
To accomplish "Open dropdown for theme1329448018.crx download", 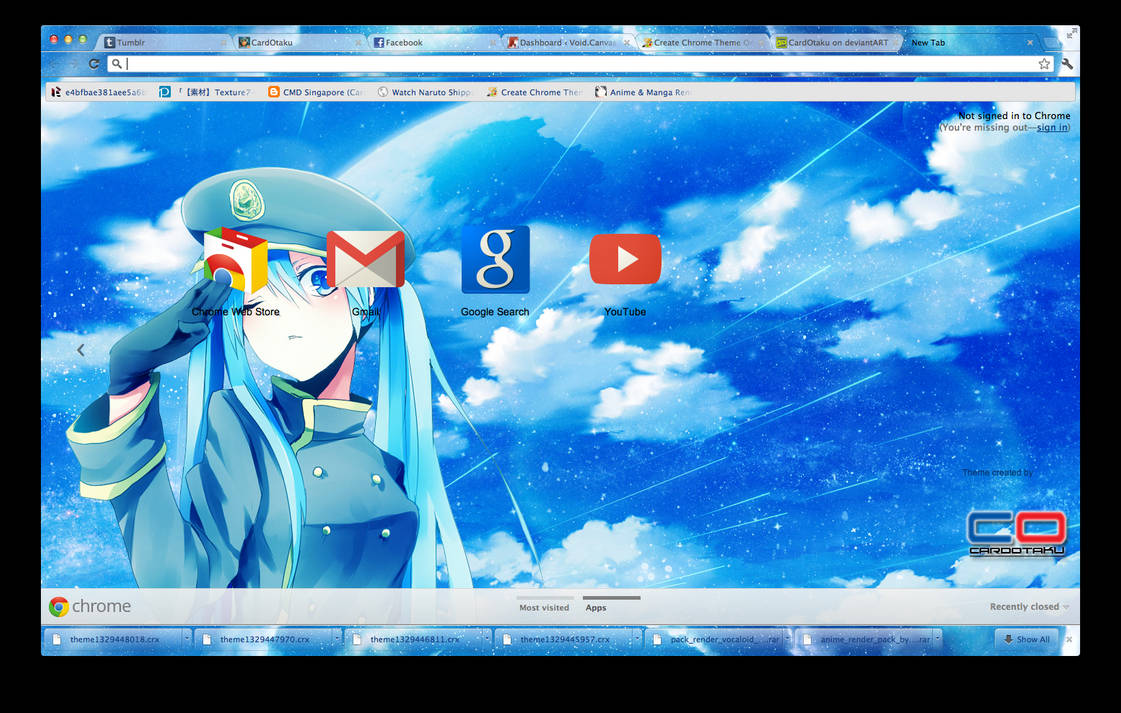I will pyautogui.click(x=187, y=639).
